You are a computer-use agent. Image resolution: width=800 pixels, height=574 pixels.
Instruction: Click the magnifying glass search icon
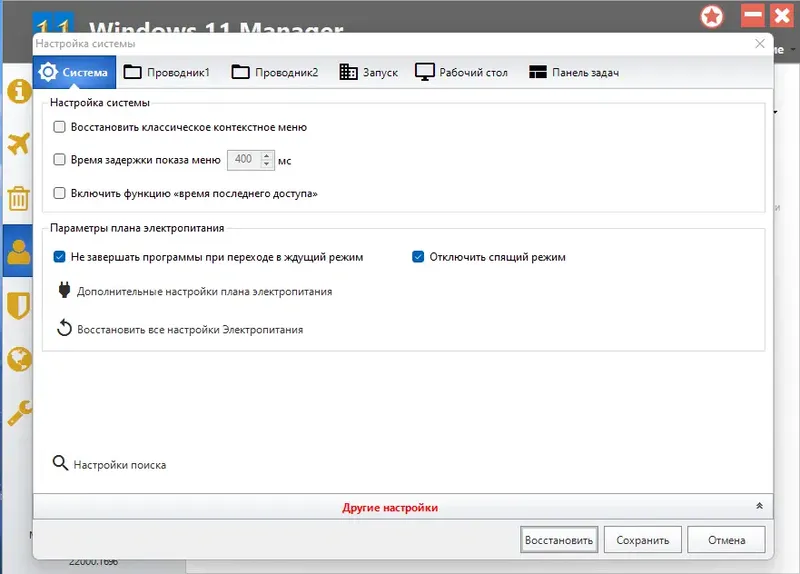click(x=60, y=463)
